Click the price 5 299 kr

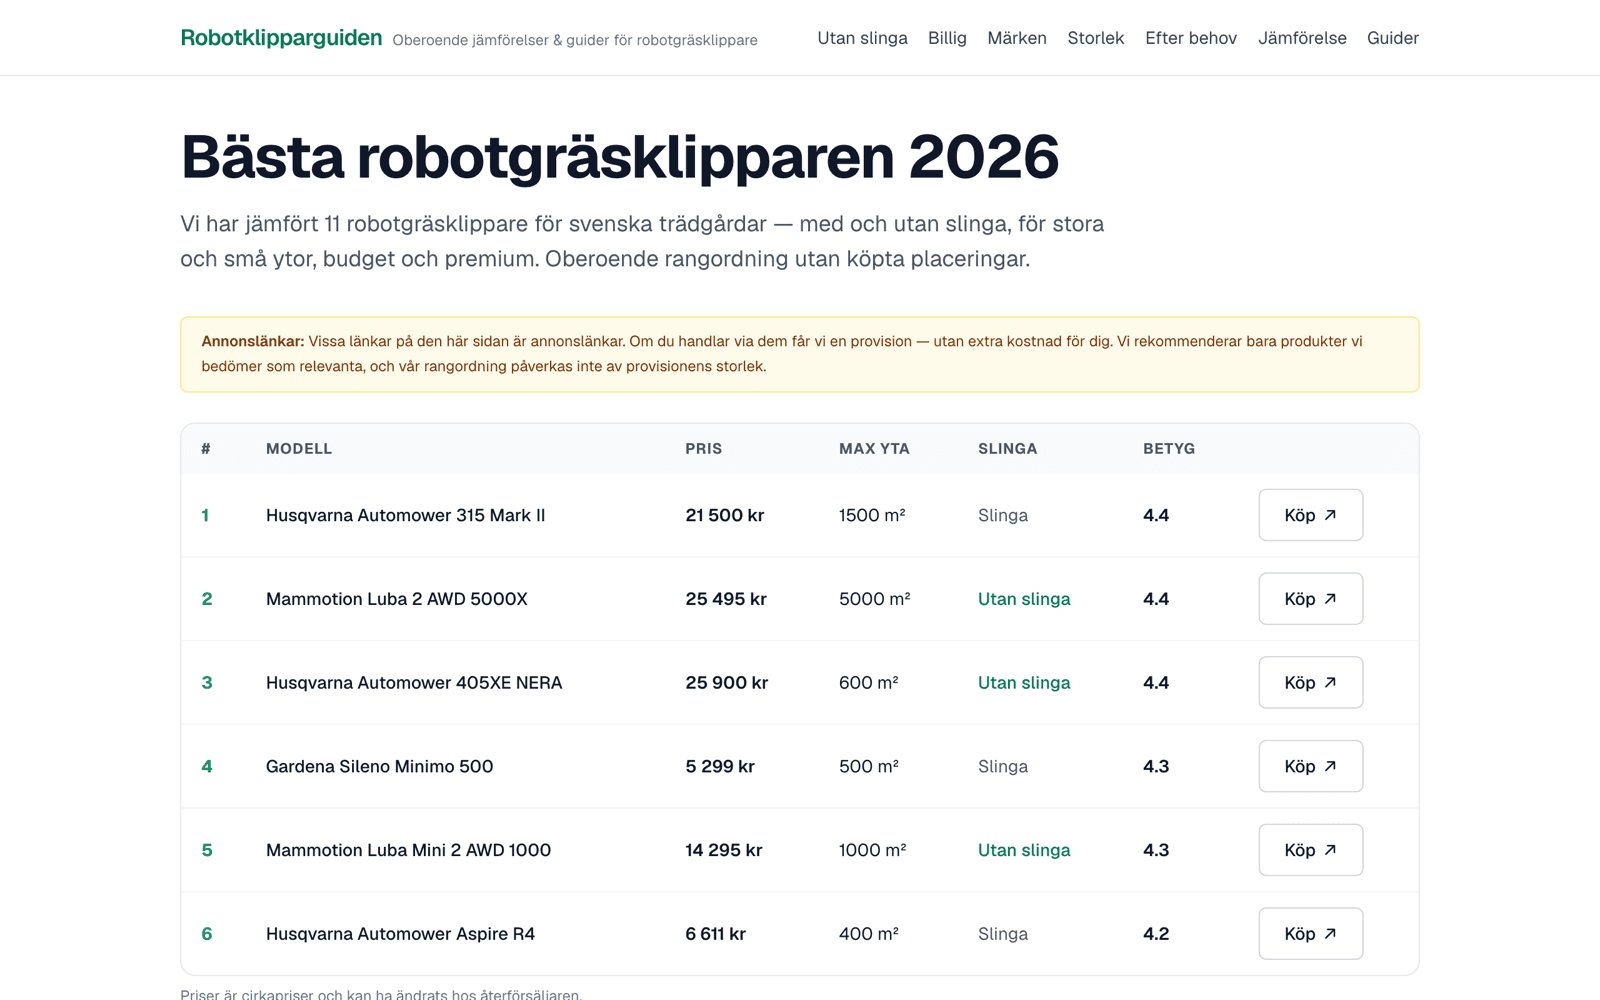[720, 766]
